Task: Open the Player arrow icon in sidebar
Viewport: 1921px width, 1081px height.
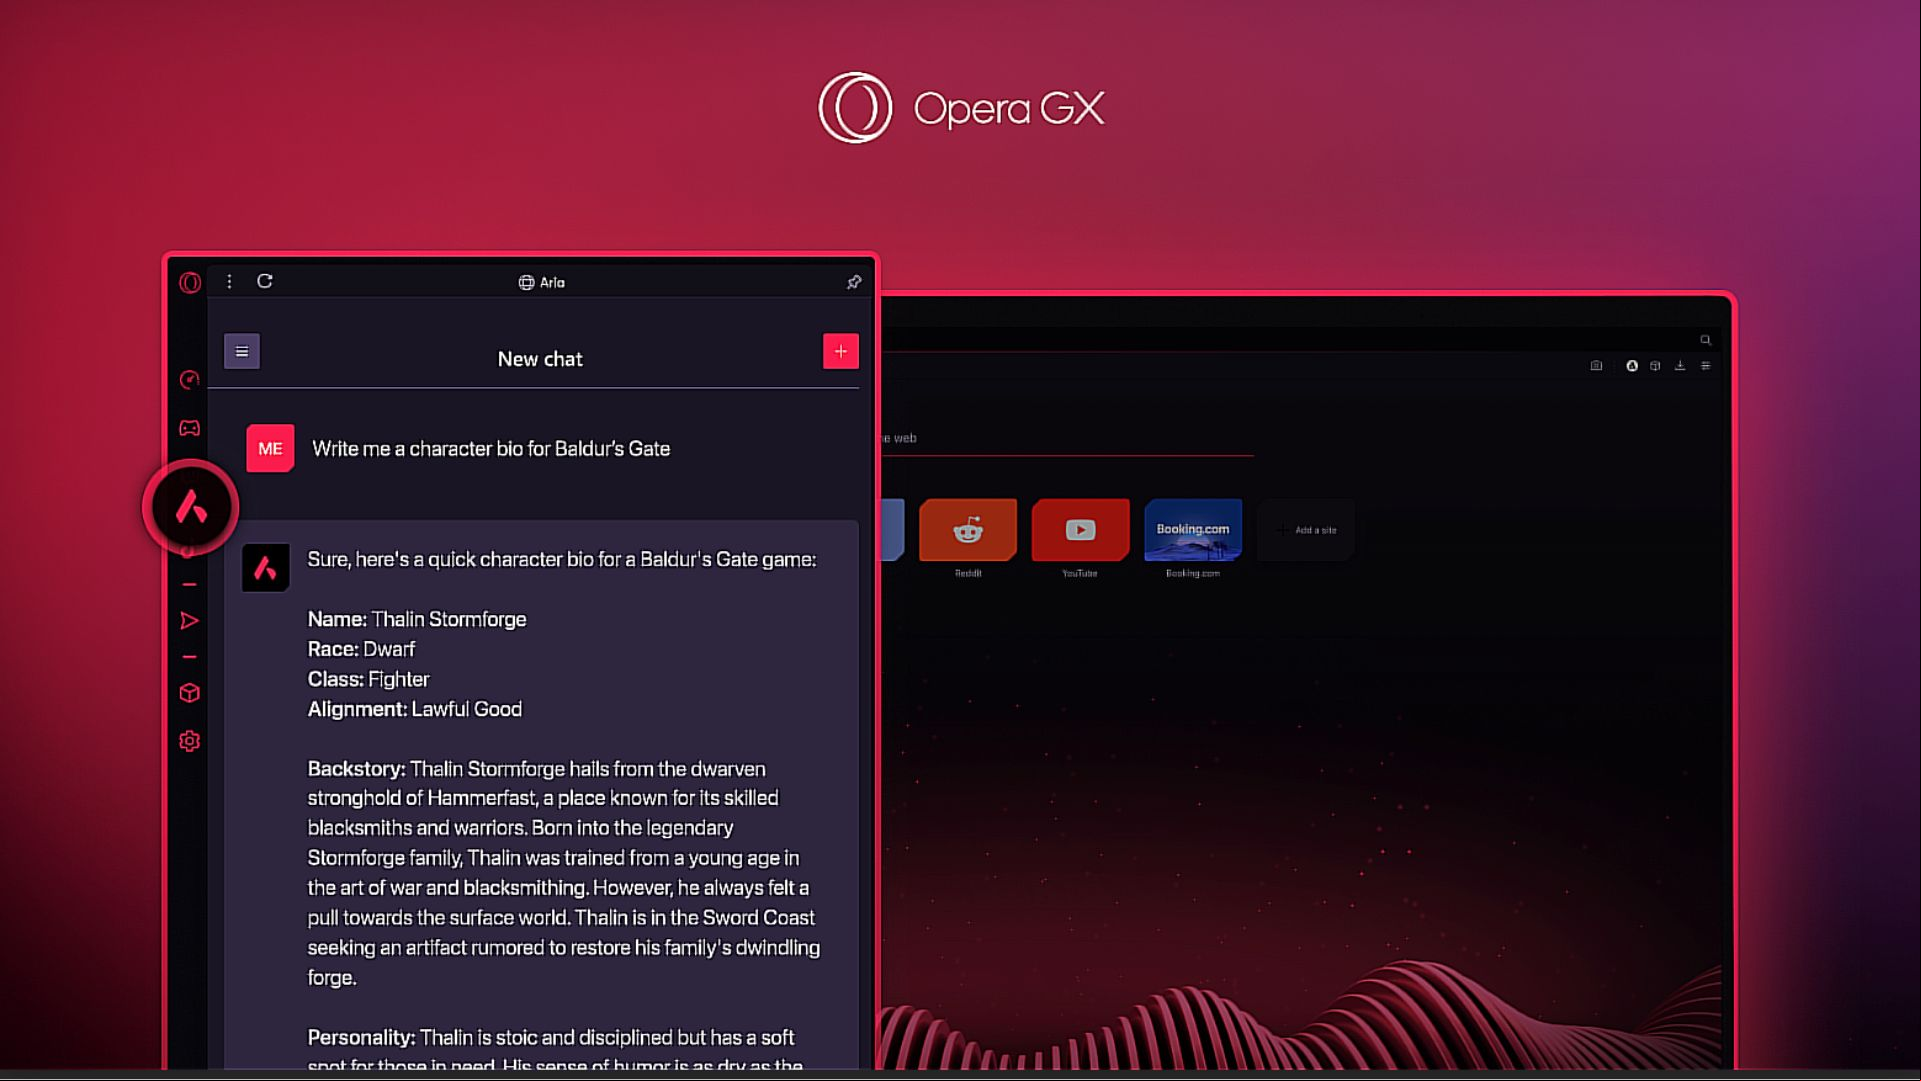Action: [189, 621]
